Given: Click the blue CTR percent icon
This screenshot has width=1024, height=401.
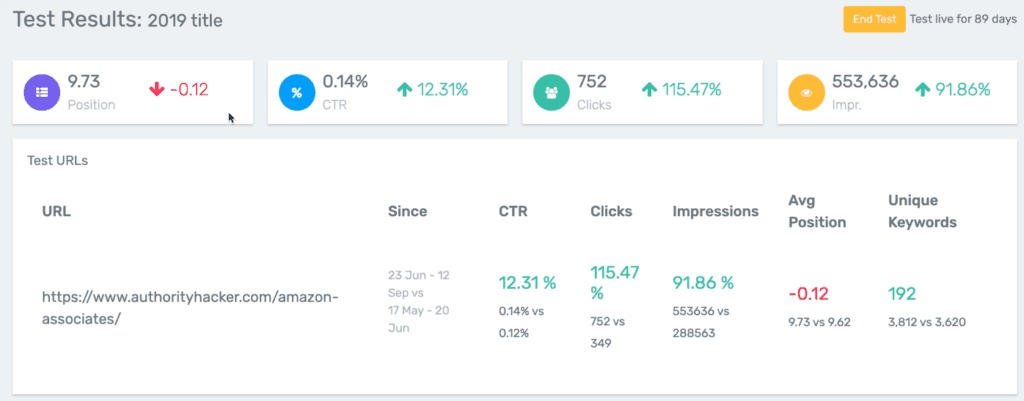Looking at the screenshot, I should (297, 91).
